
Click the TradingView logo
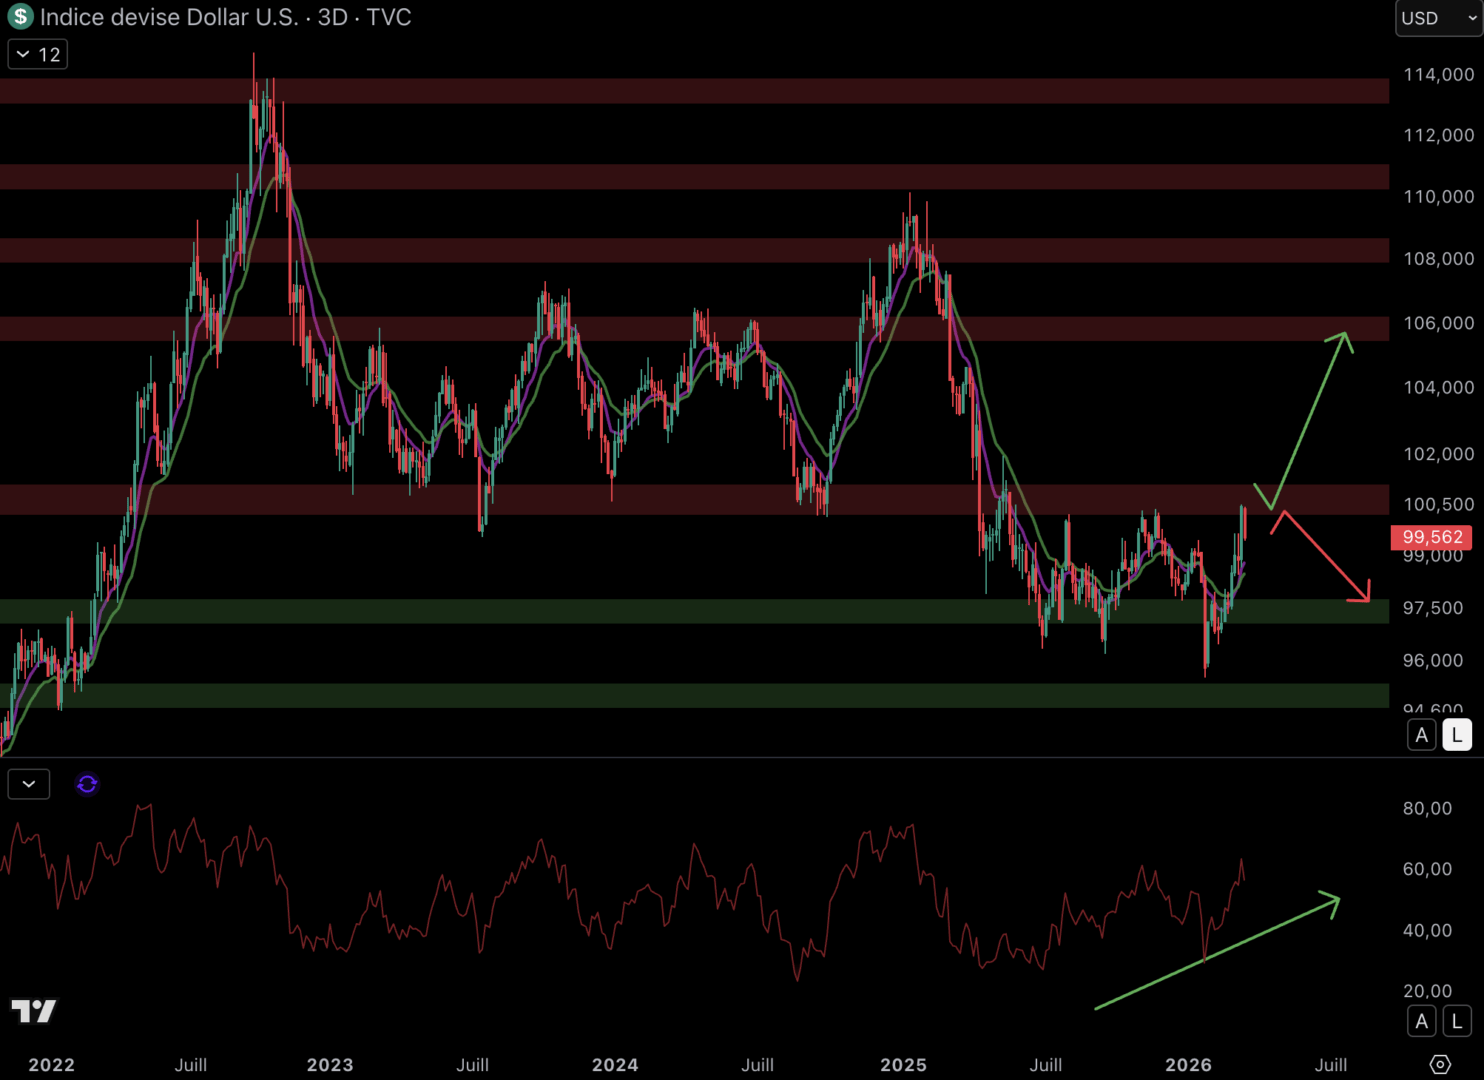click(34, 1011)
